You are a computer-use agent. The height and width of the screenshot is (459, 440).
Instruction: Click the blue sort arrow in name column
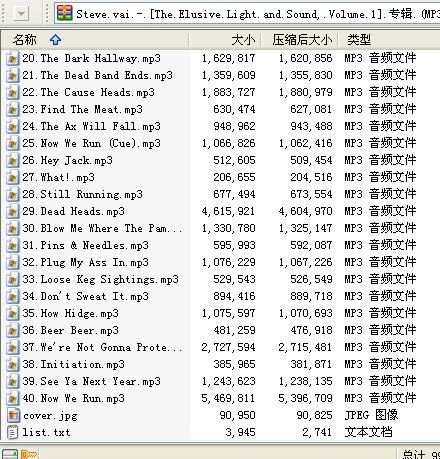pos(55,40)
